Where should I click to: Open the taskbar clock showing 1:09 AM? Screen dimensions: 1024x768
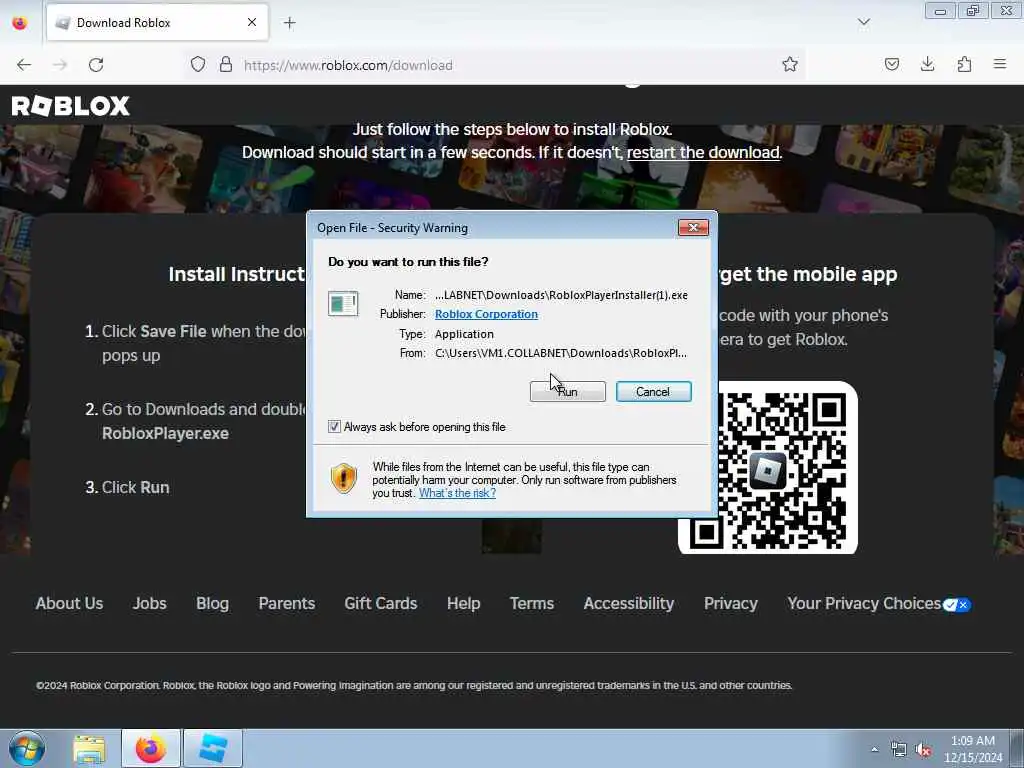[973, 749]
